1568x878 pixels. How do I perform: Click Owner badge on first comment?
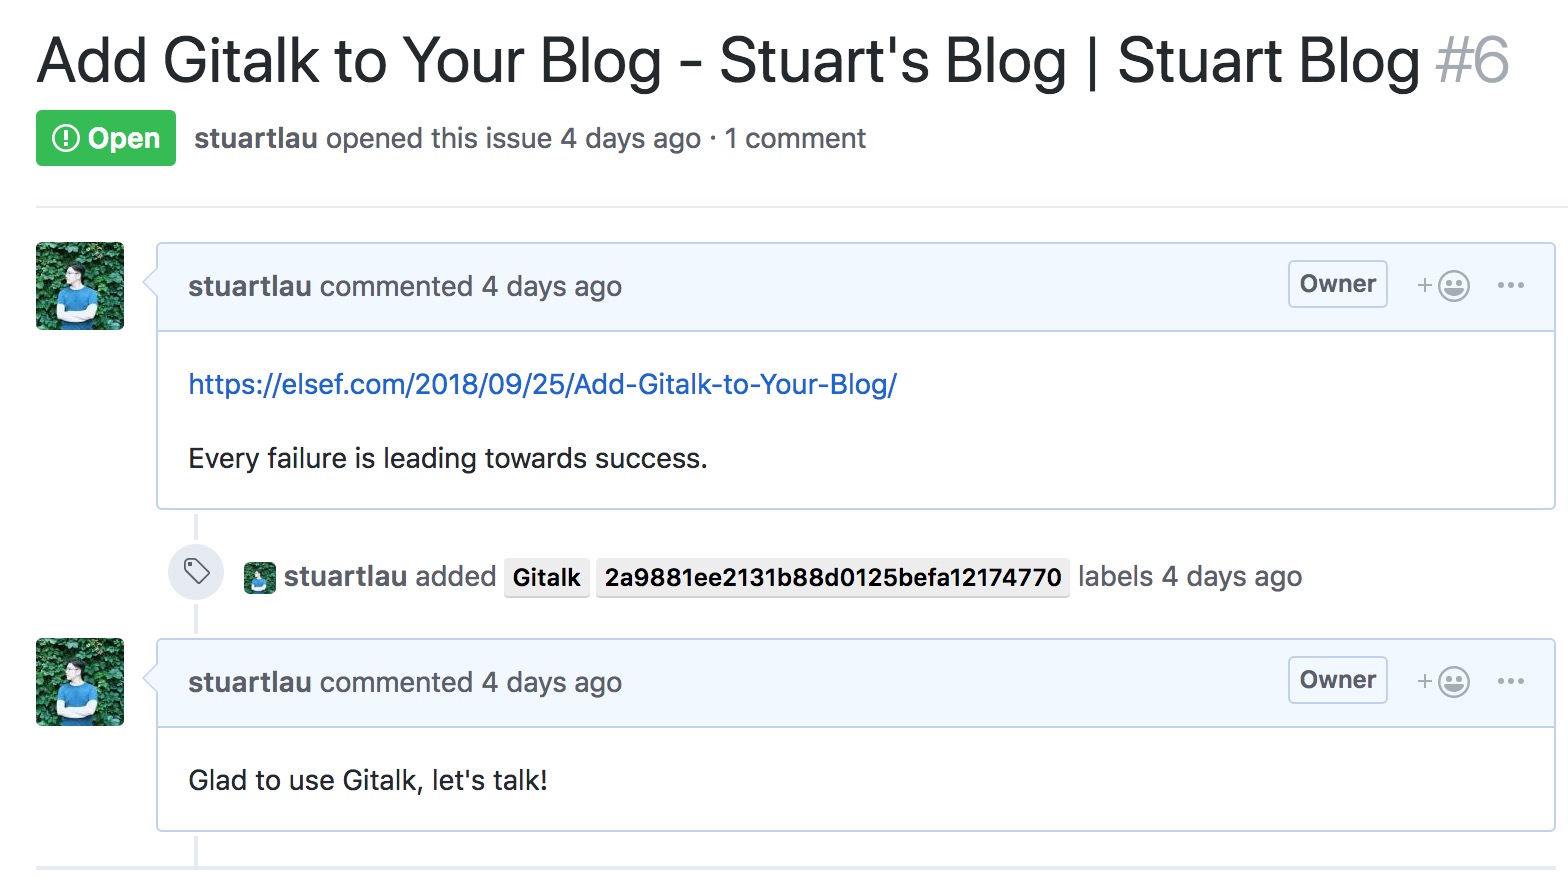pos(1338,284)
